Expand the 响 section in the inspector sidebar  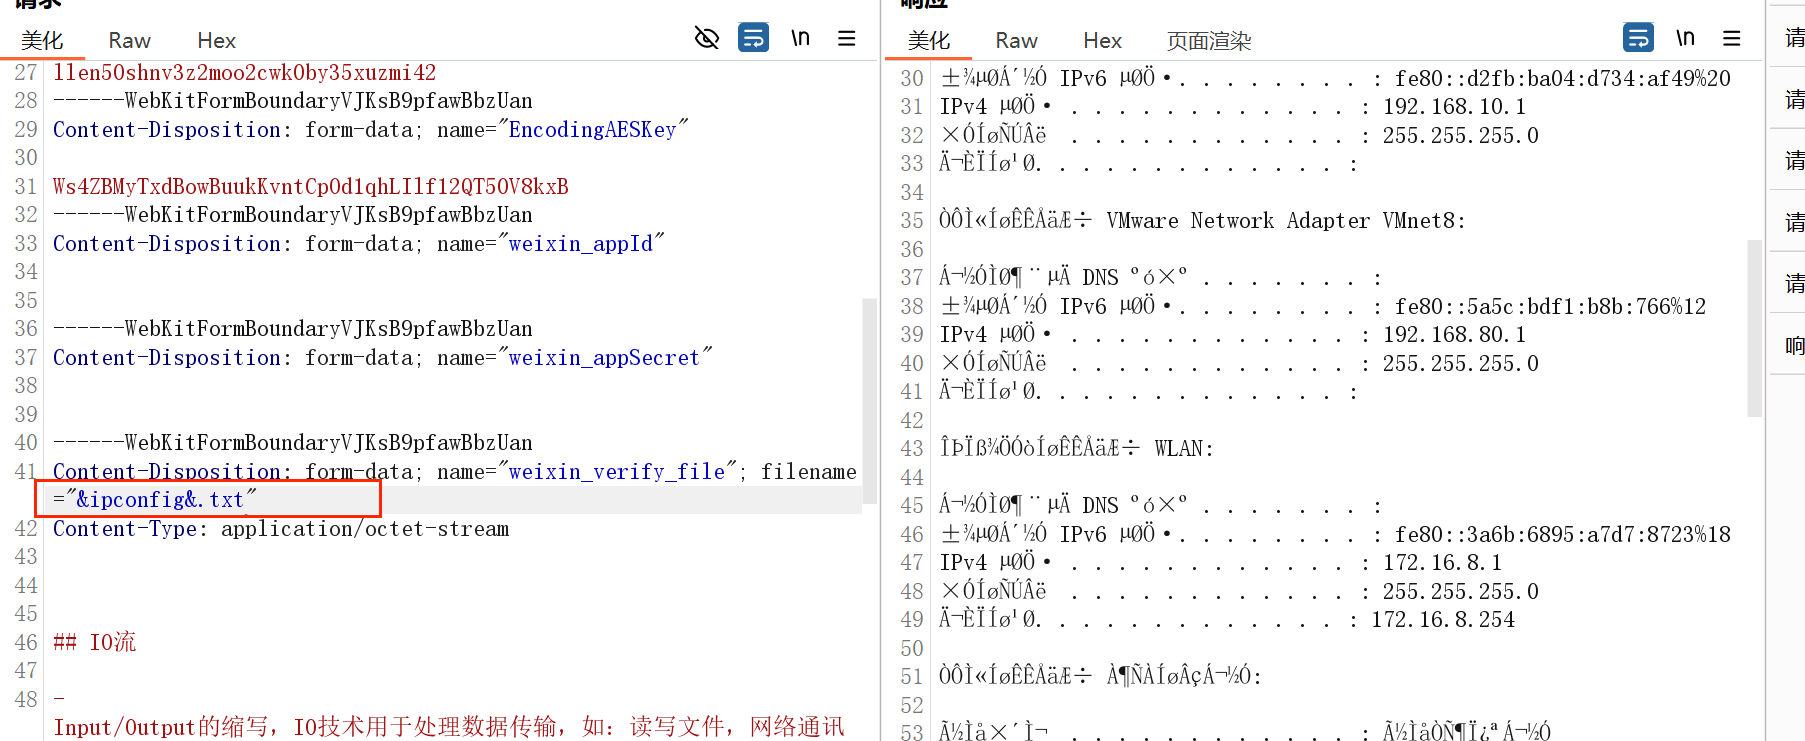click(1794, 346)
